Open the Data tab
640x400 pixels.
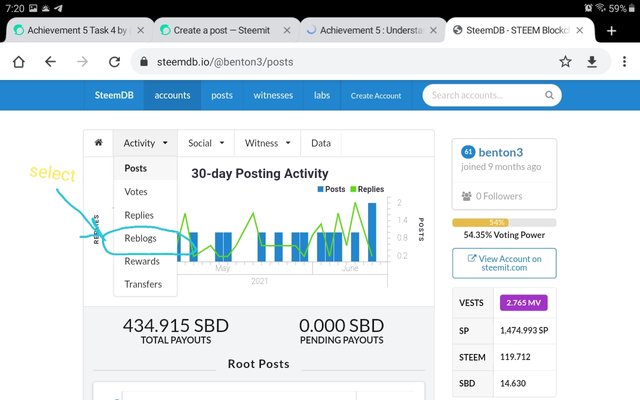(x=321, y=143)
